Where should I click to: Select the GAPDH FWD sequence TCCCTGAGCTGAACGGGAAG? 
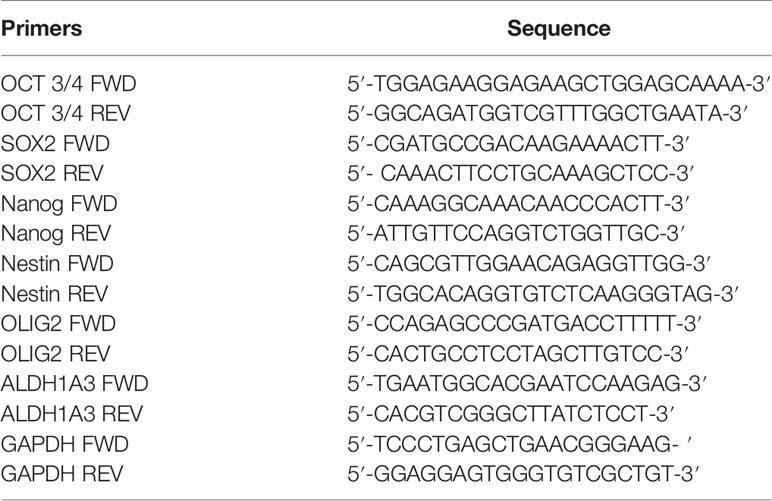520,444
